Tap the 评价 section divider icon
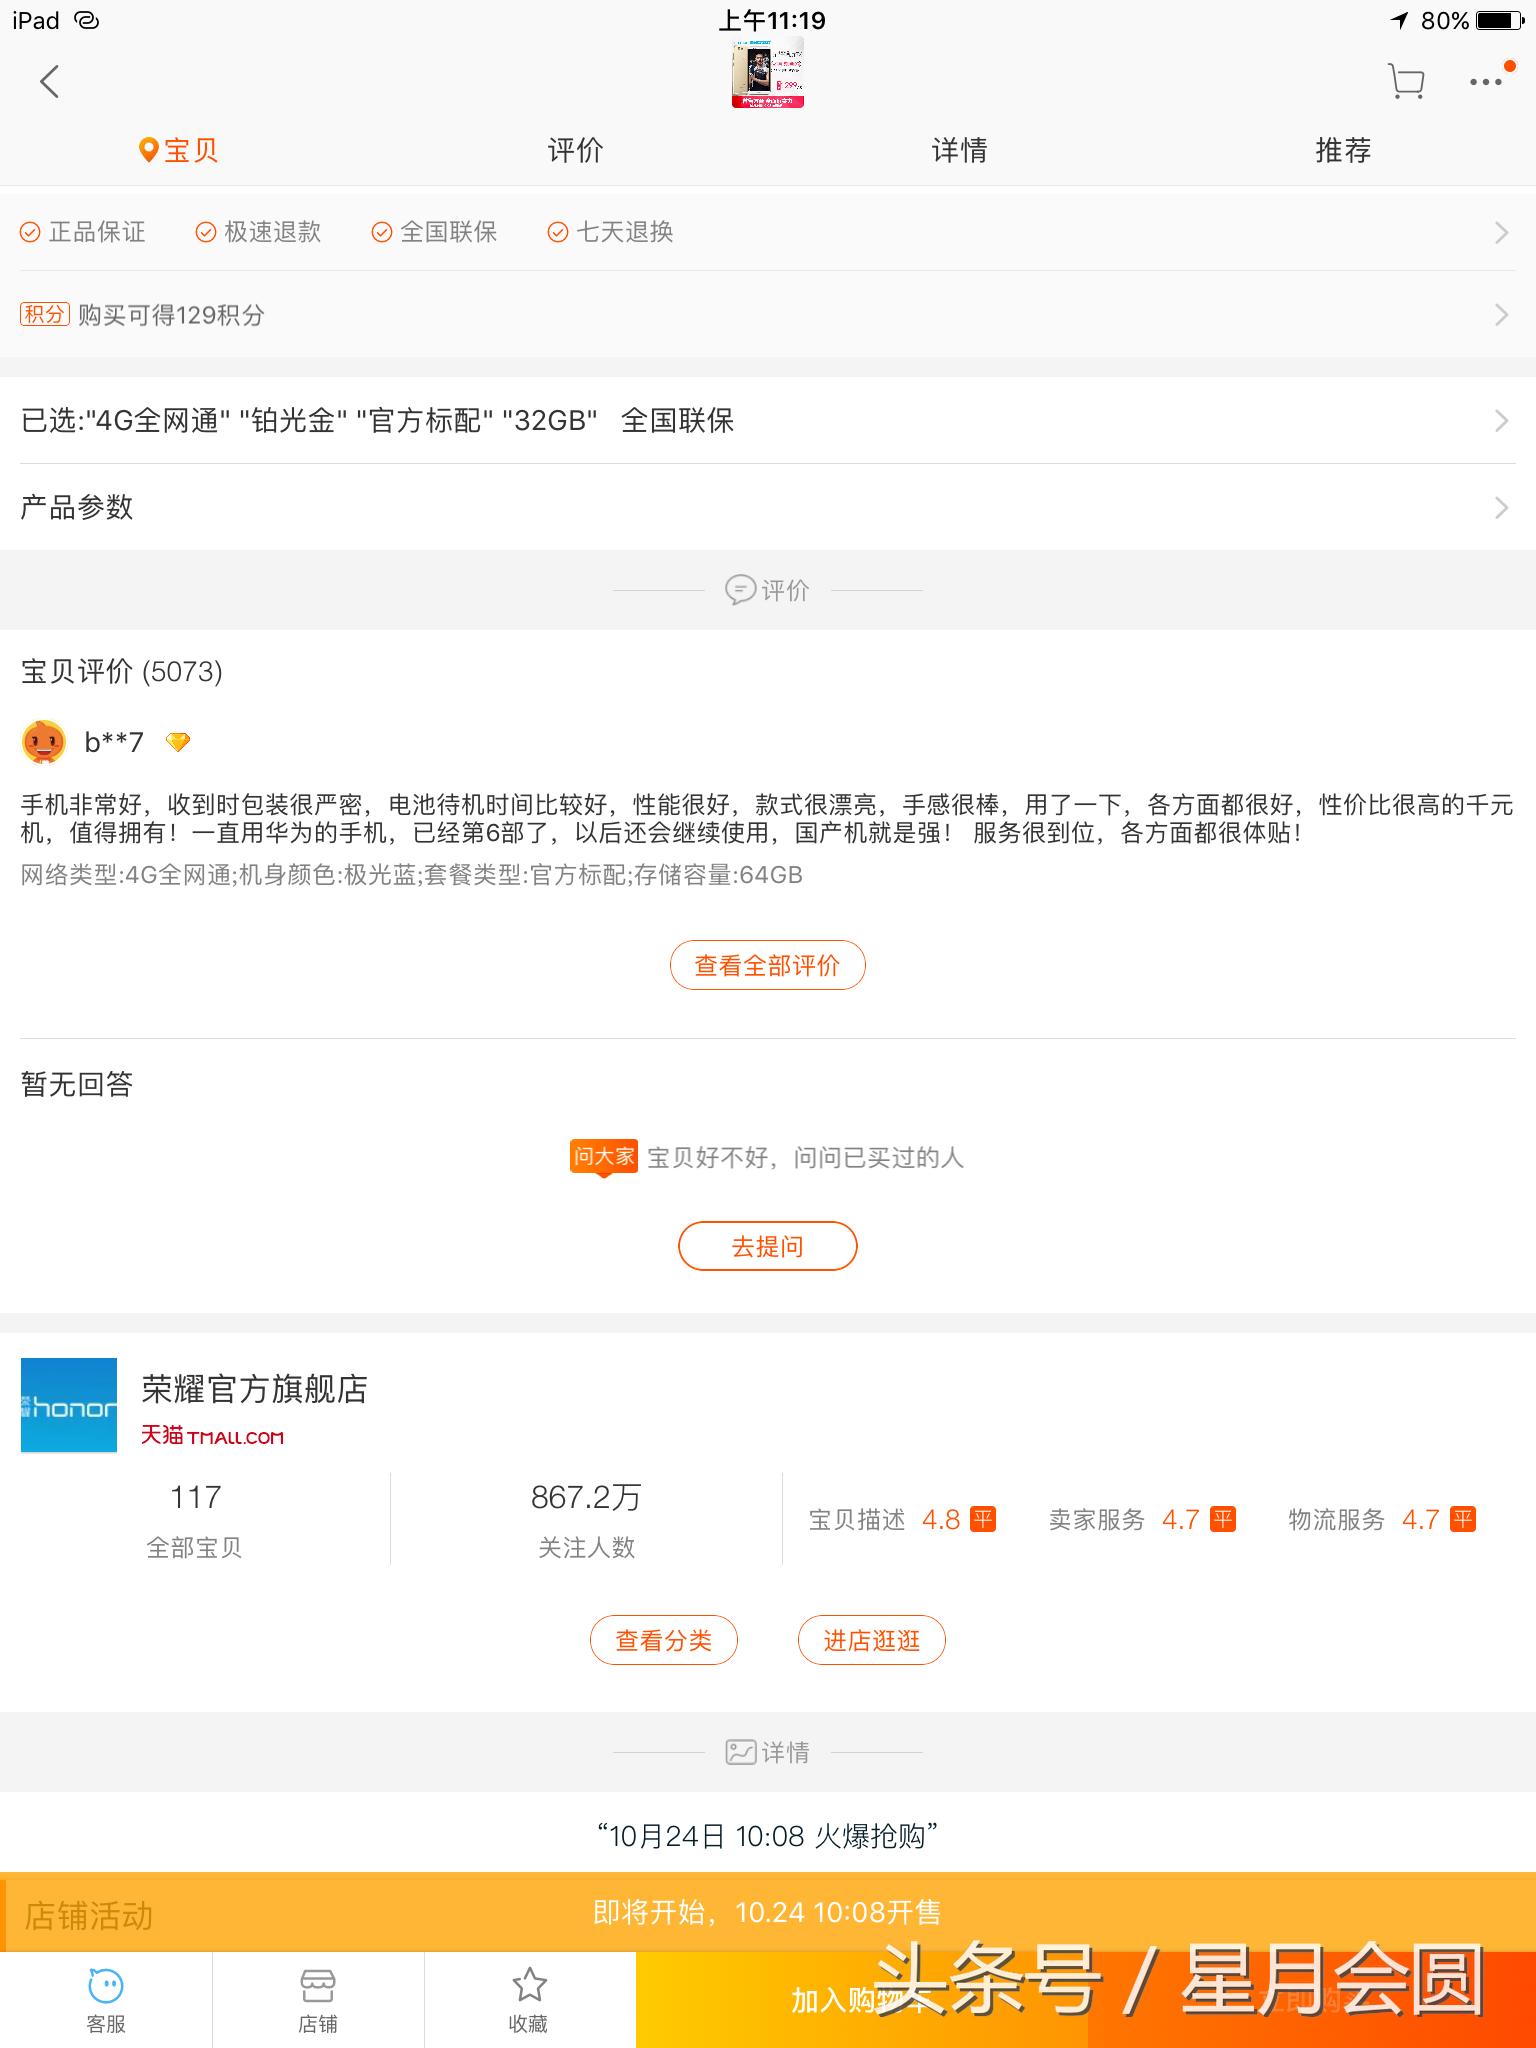Viewport: 1536px width, 2048px height. pos(739,590)
